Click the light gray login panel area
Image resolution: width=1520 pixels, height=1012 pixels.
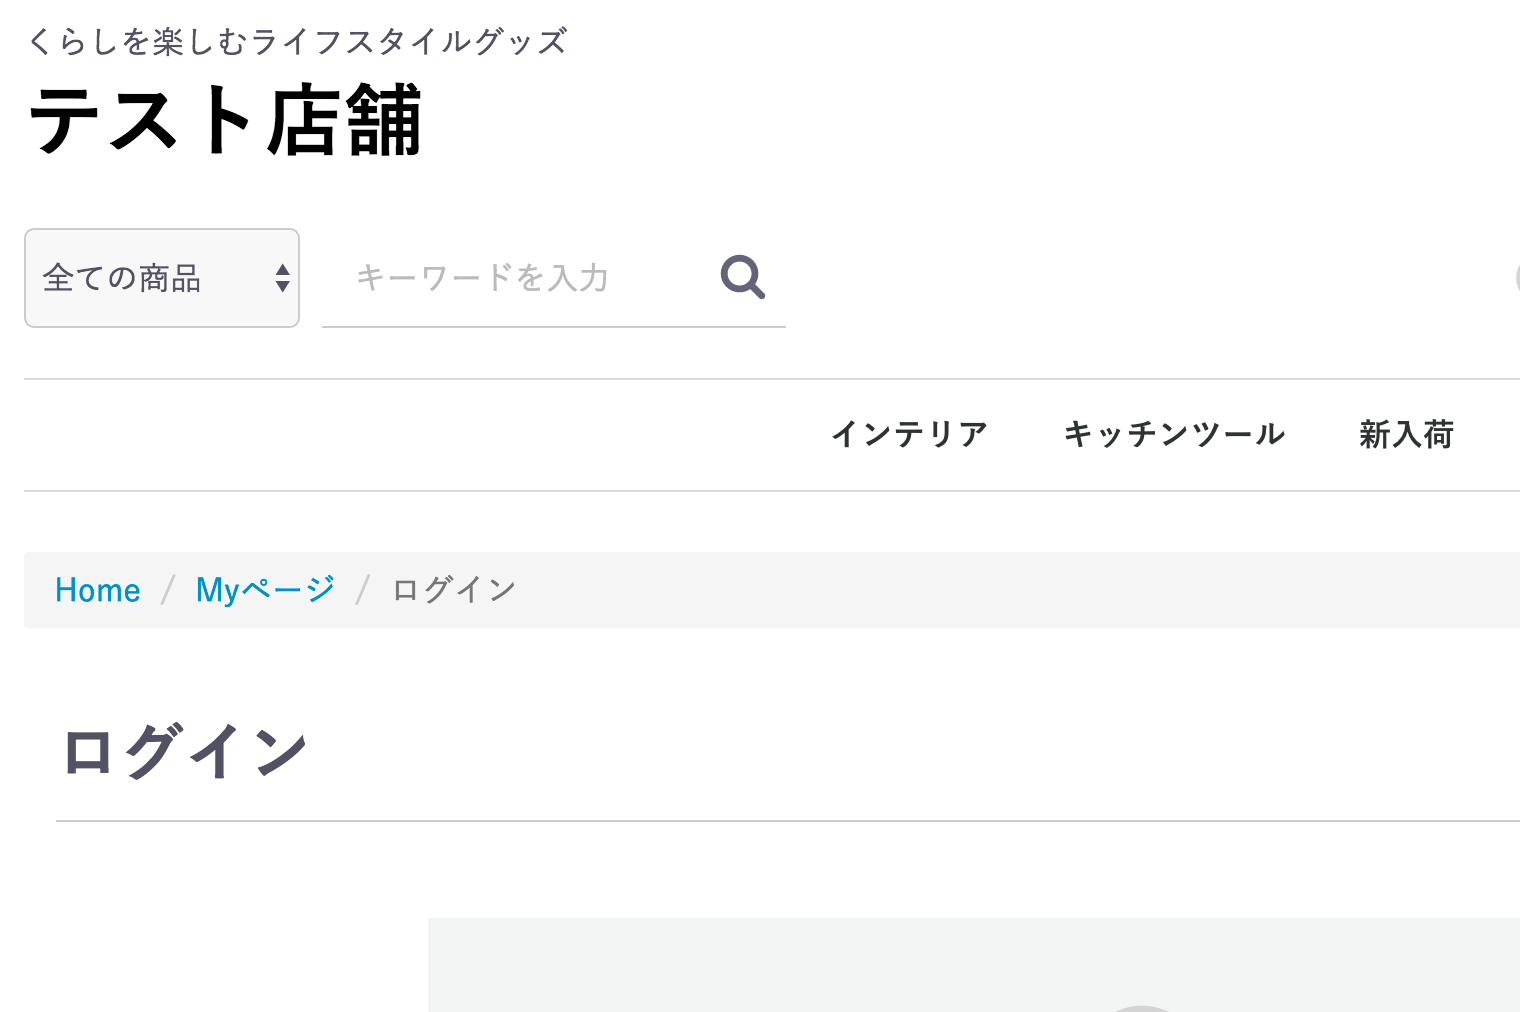974,965
